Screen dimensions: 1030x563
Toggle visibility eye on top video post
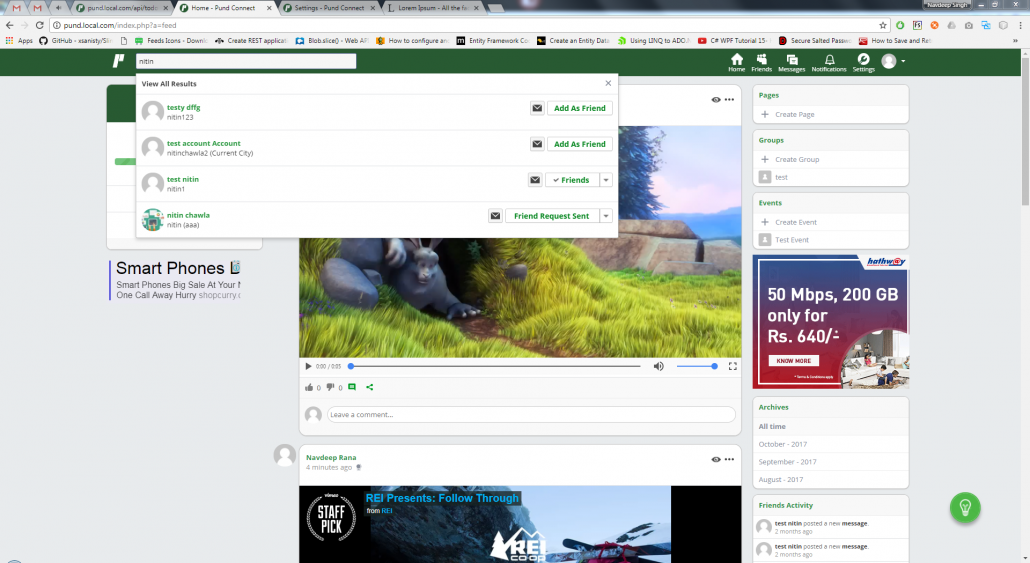(x=715, y=100)
